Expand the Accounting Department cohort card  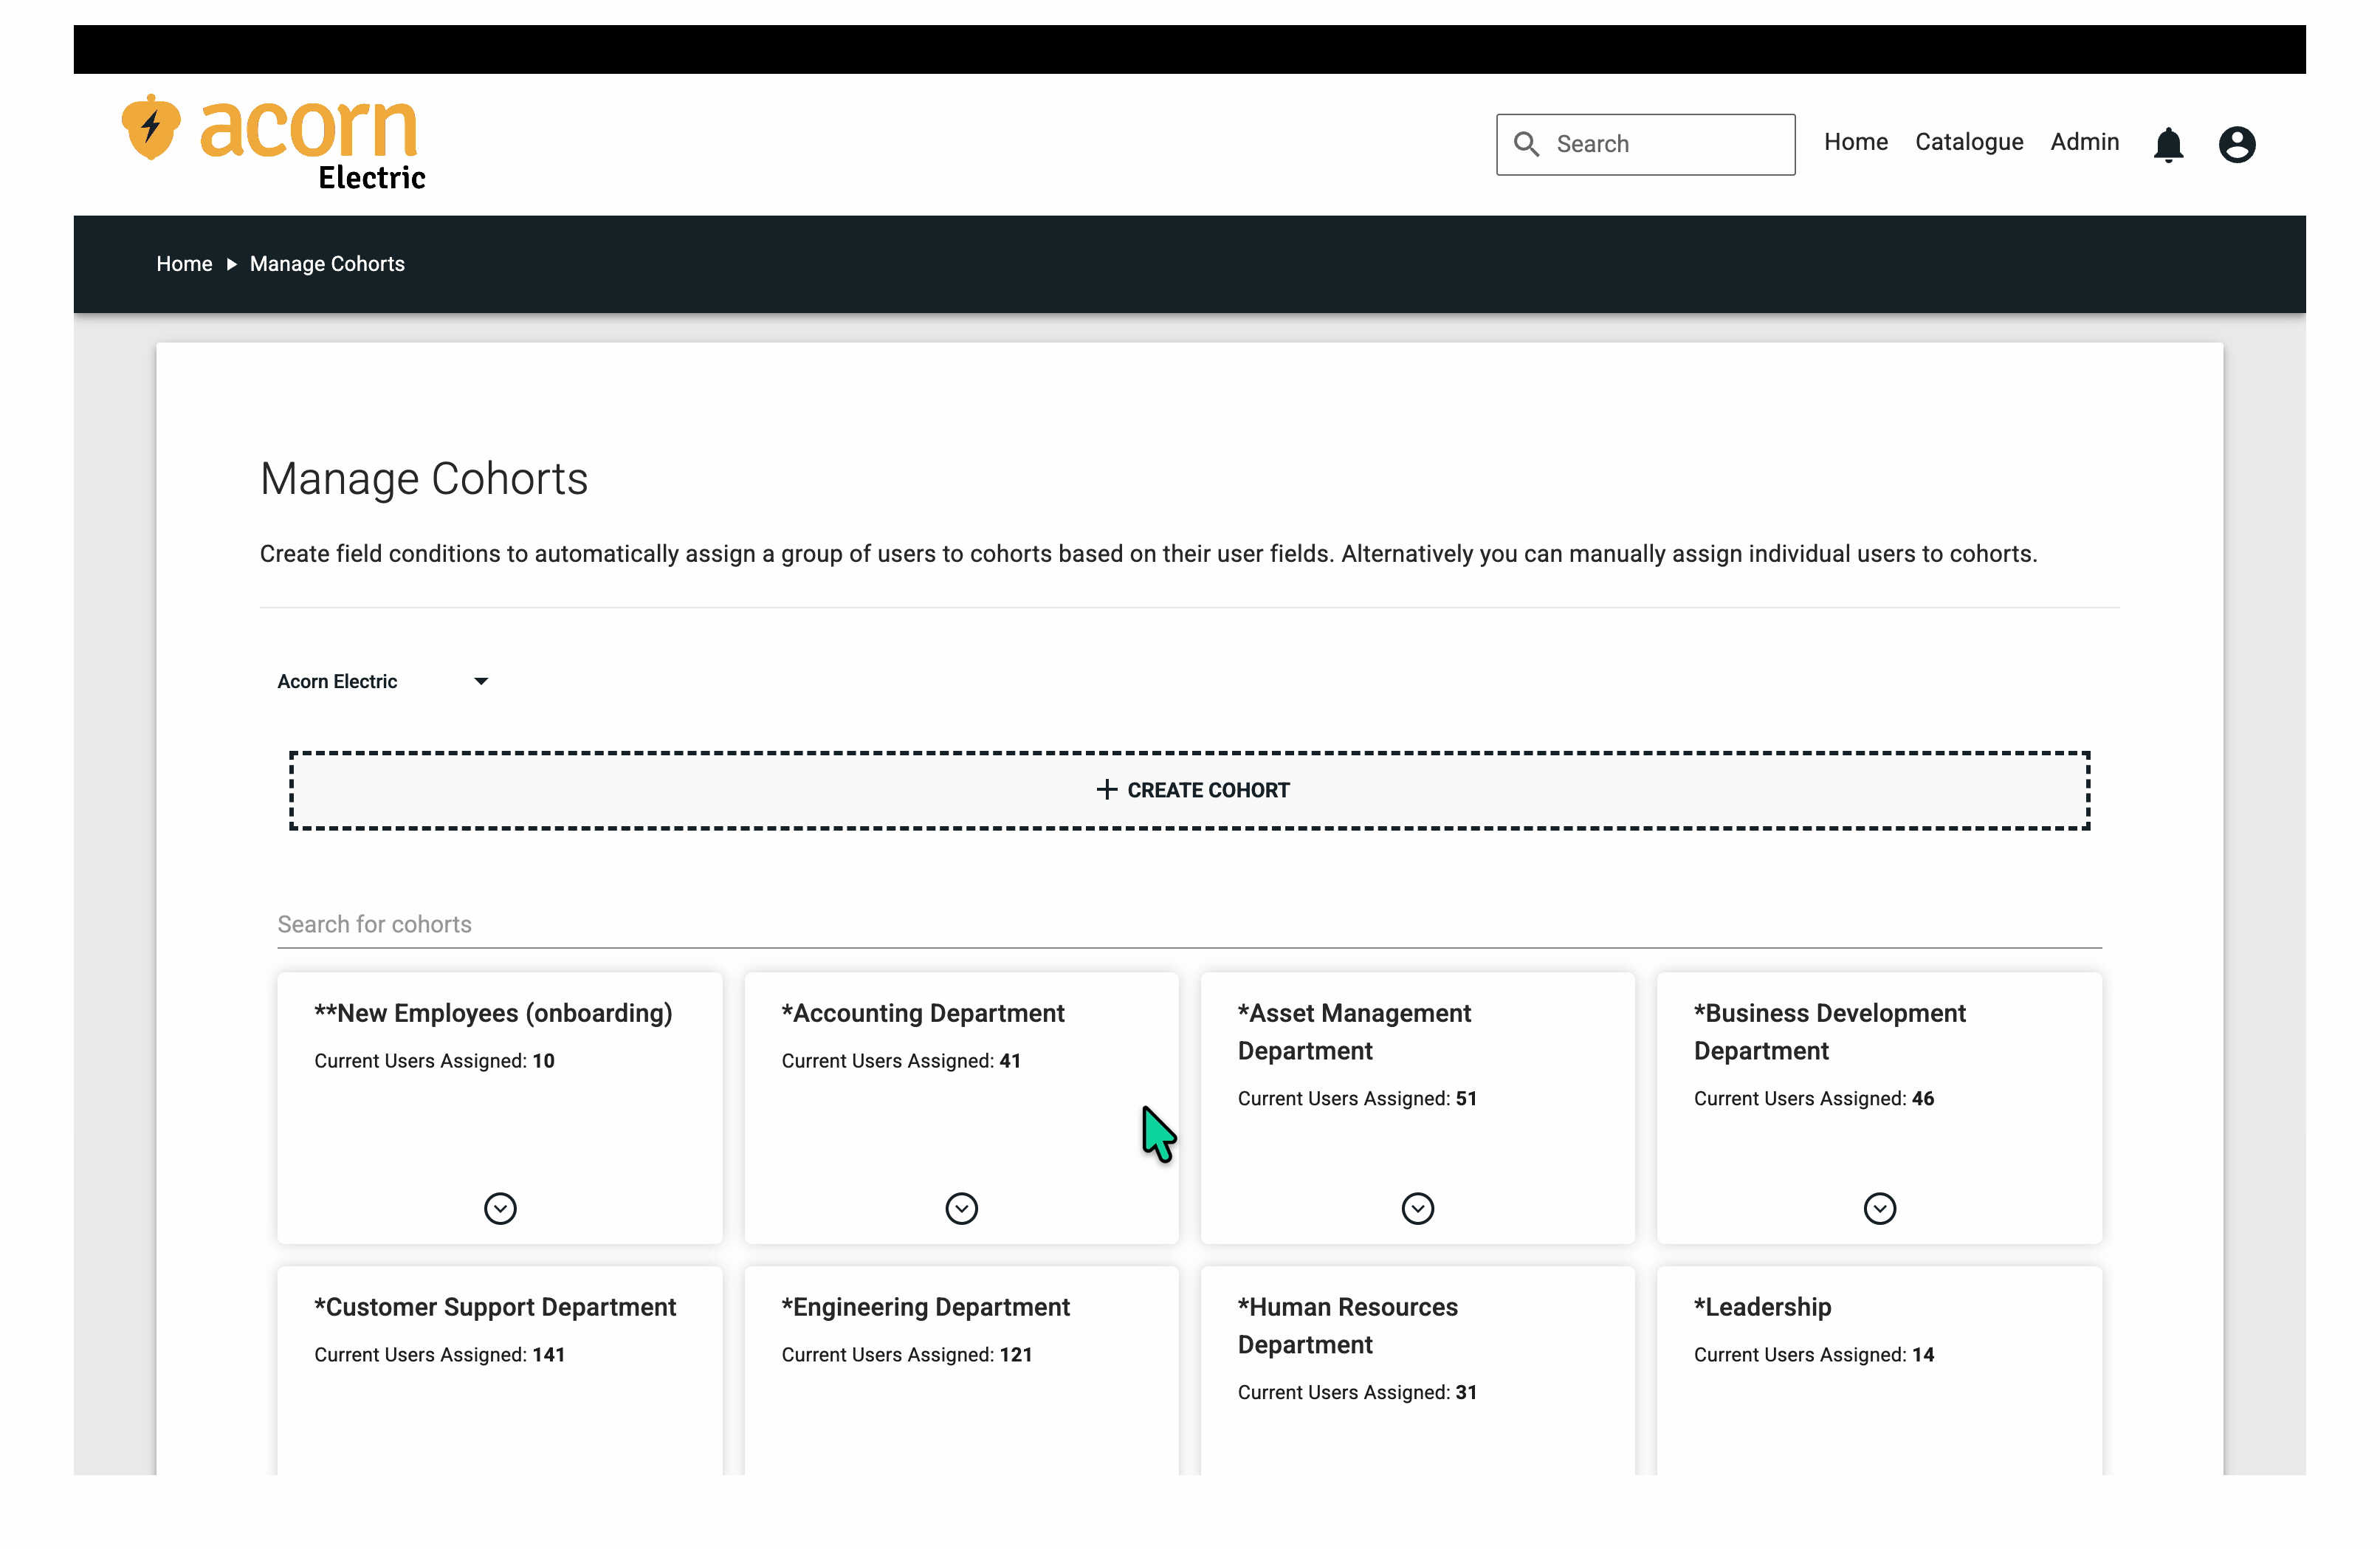[961, 1208]
